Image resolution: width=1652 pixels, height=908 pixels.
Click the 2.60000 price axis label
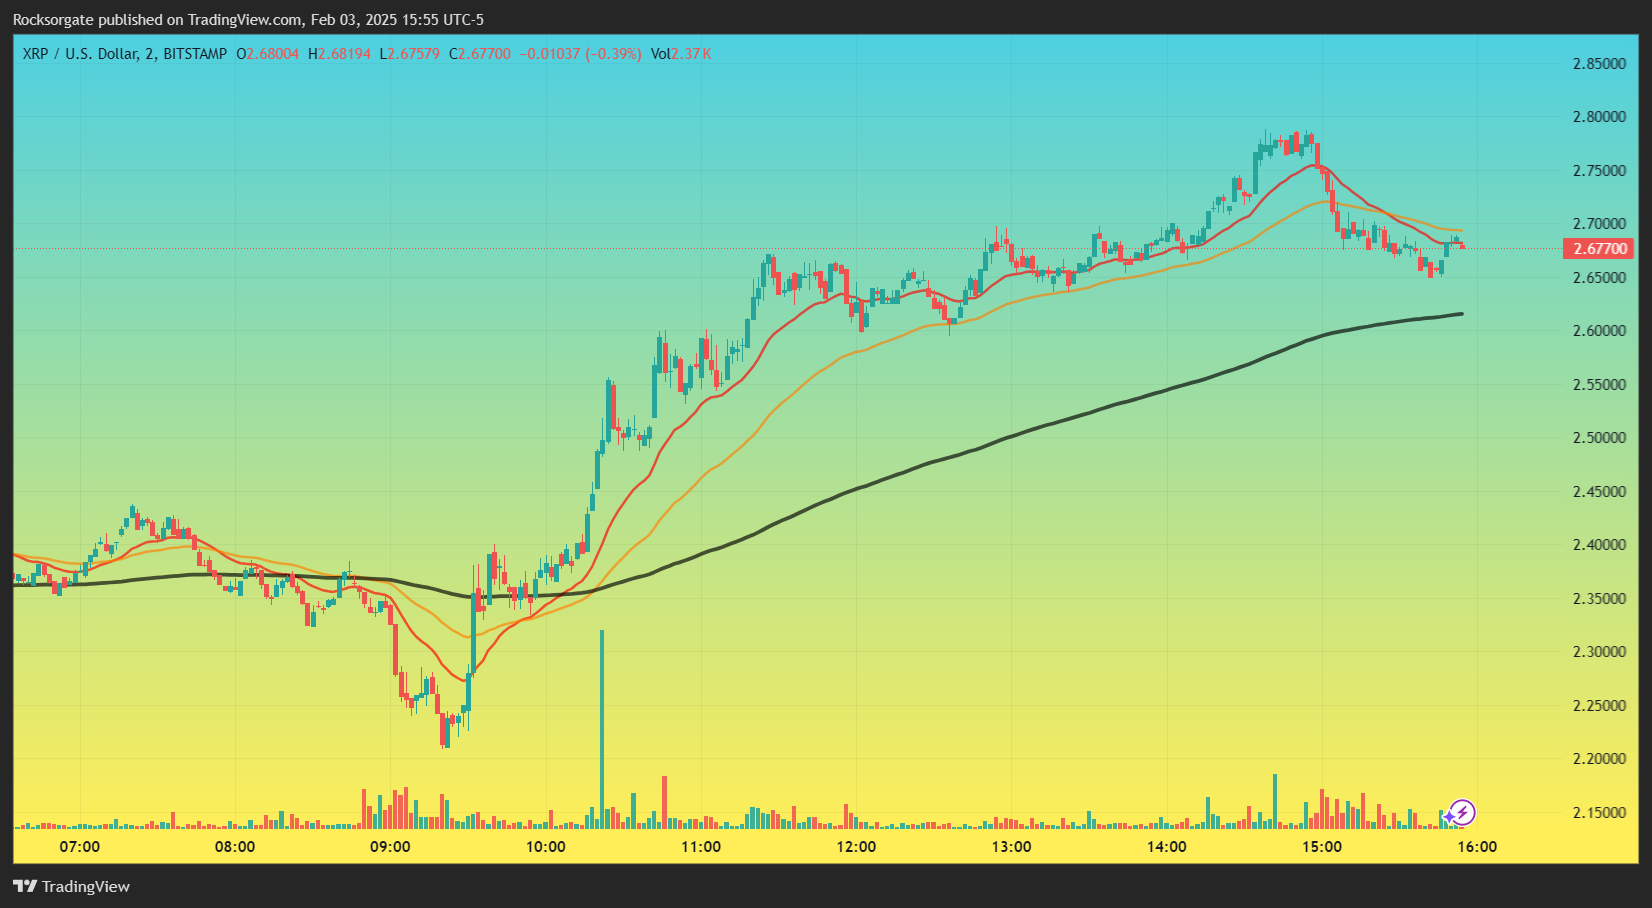pos(1600,331)
